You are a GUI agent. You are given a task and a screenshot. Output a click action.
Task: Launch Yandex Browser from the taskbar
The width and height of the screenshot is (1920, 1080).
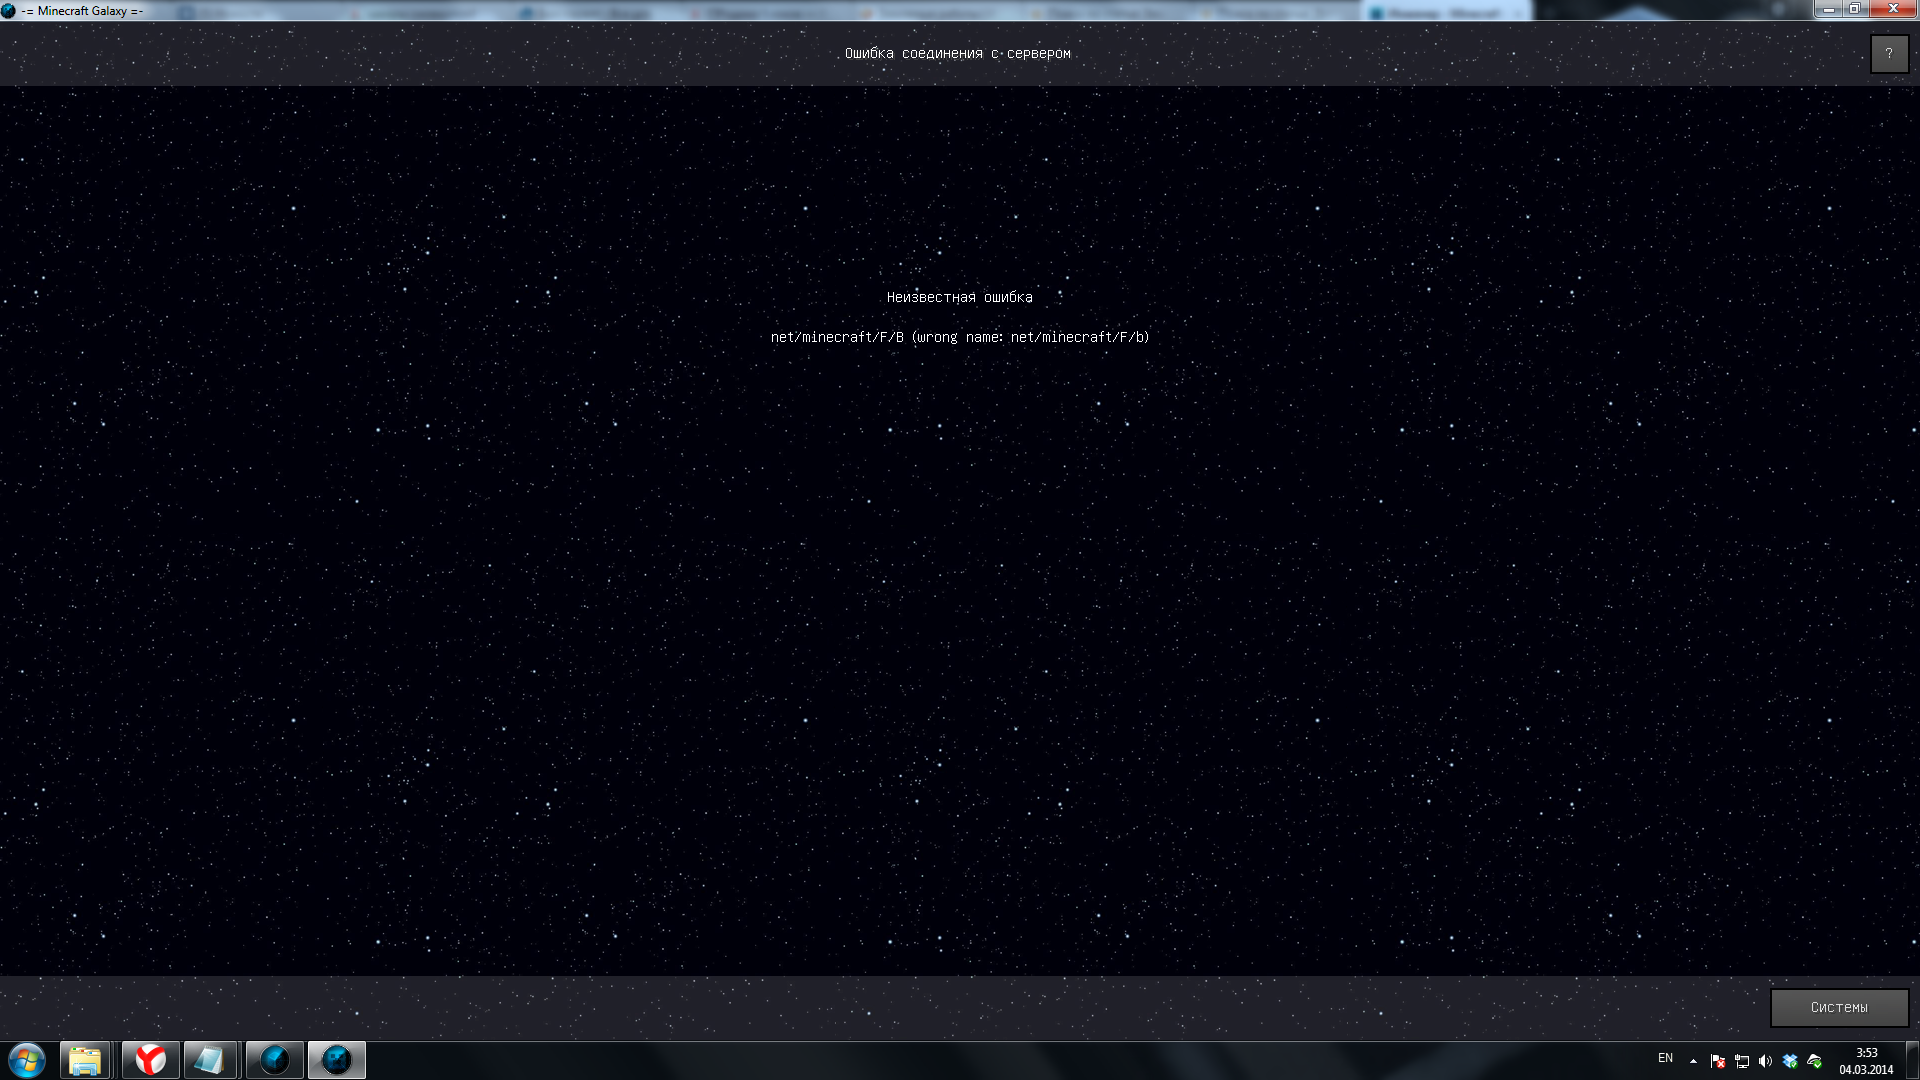point(151,1060)
